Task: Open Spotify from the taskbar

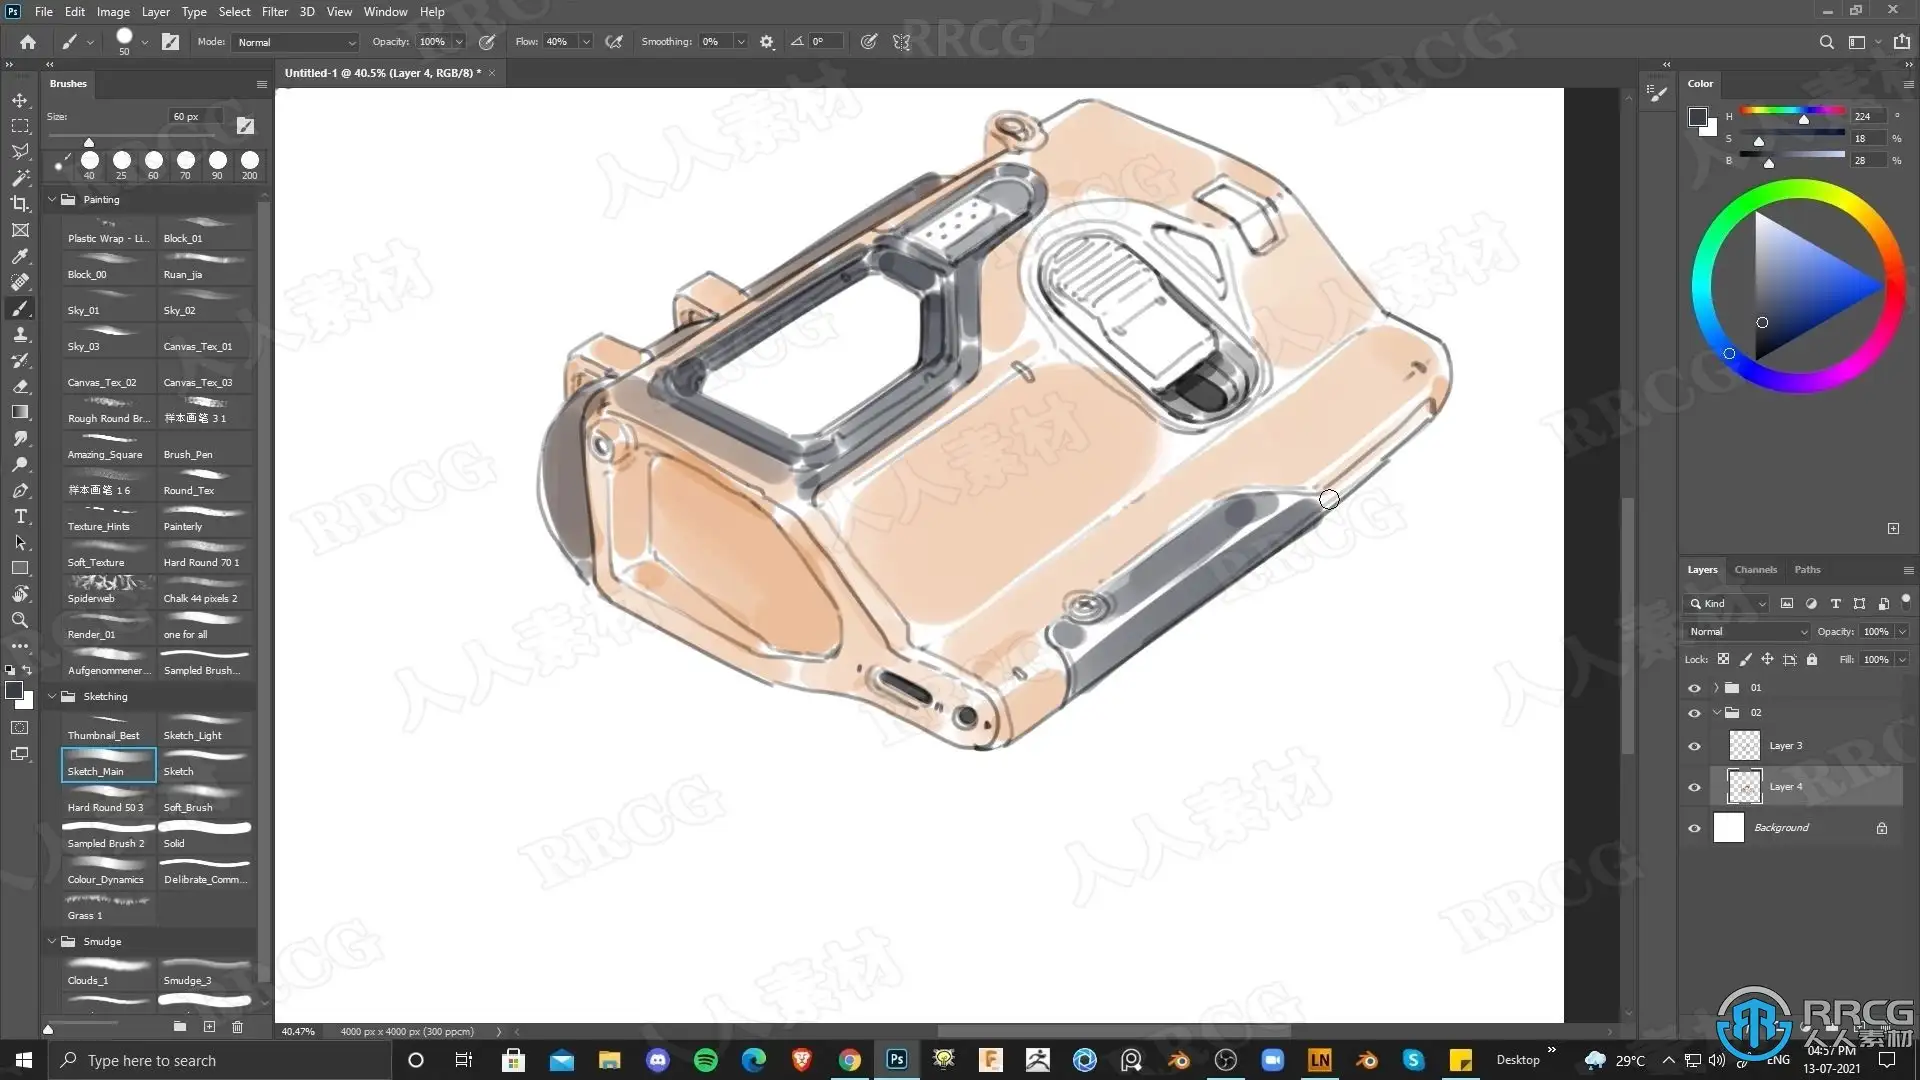Action: click(706, 1060)
